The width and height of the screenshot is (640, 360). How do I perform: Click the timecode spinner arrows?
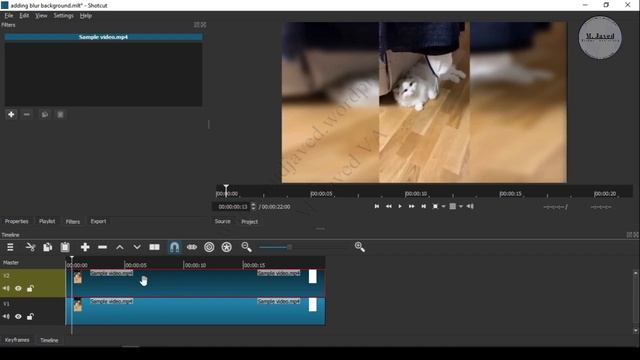tap(253, 207)
